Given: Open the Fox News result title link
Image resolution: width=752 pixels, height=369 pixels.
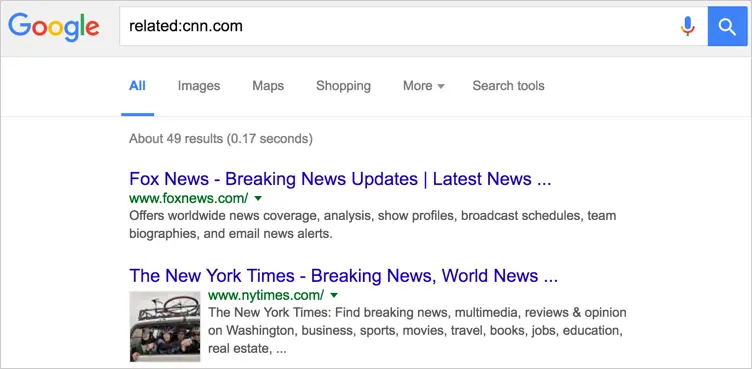Looking at the screenshot, I should (x=340, y=179).
